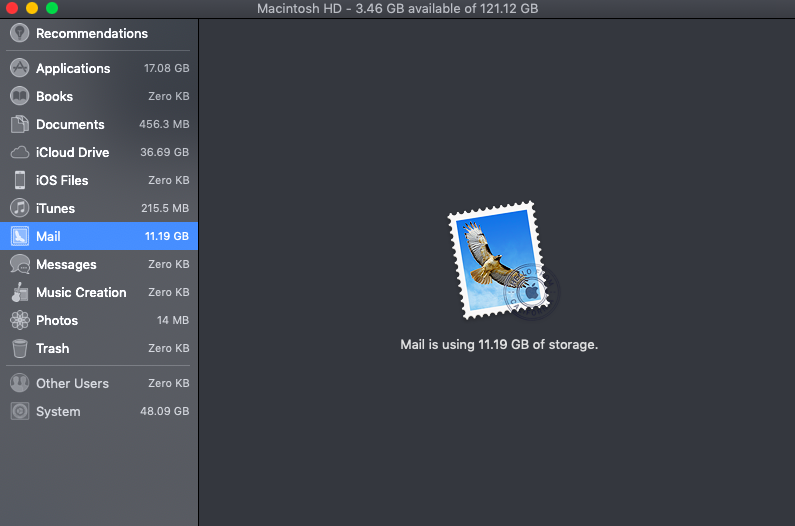The image size is (795, 526).
Task: Click the Applications sidebar icon
Action: tap(20, 68)
